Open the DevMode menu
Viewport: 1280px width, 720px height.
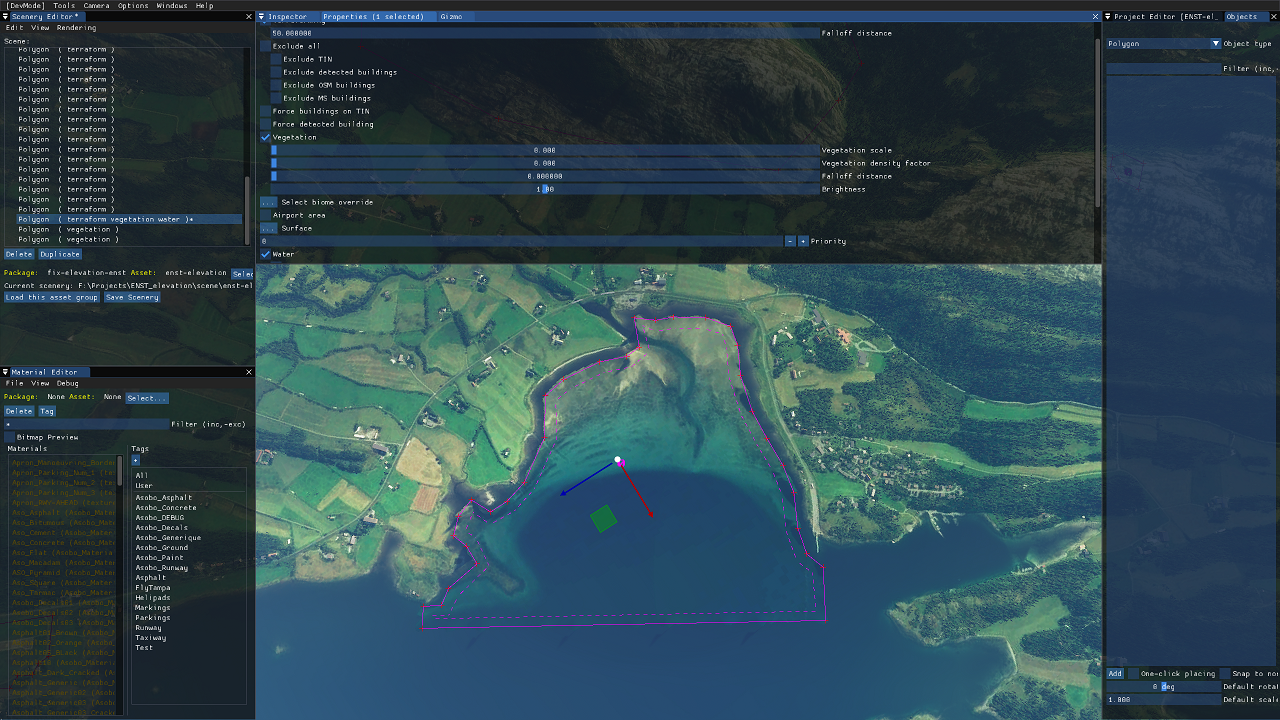click(26, 6)
